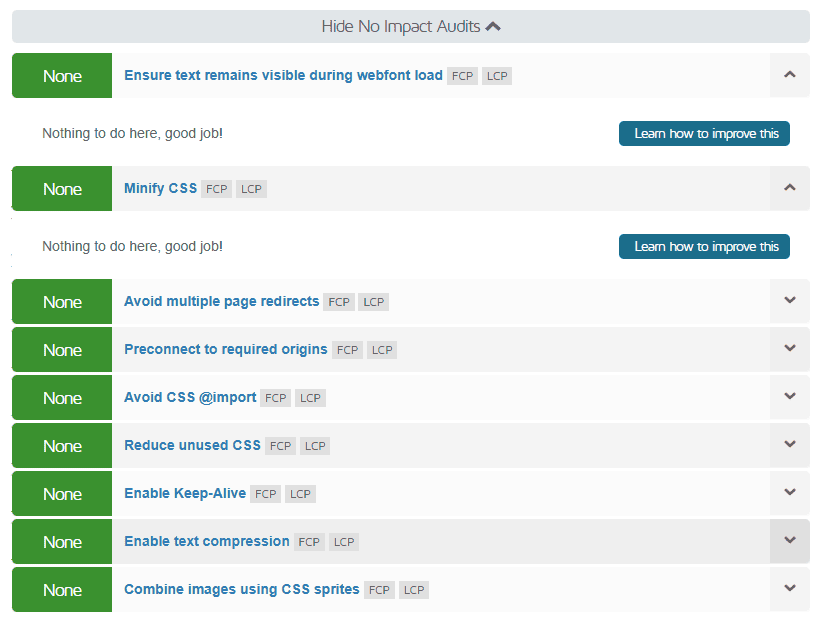Screen dimensions: 823x630
Task: Click LCP tag on Avoid CSS @import
Action: click(310, 398)
